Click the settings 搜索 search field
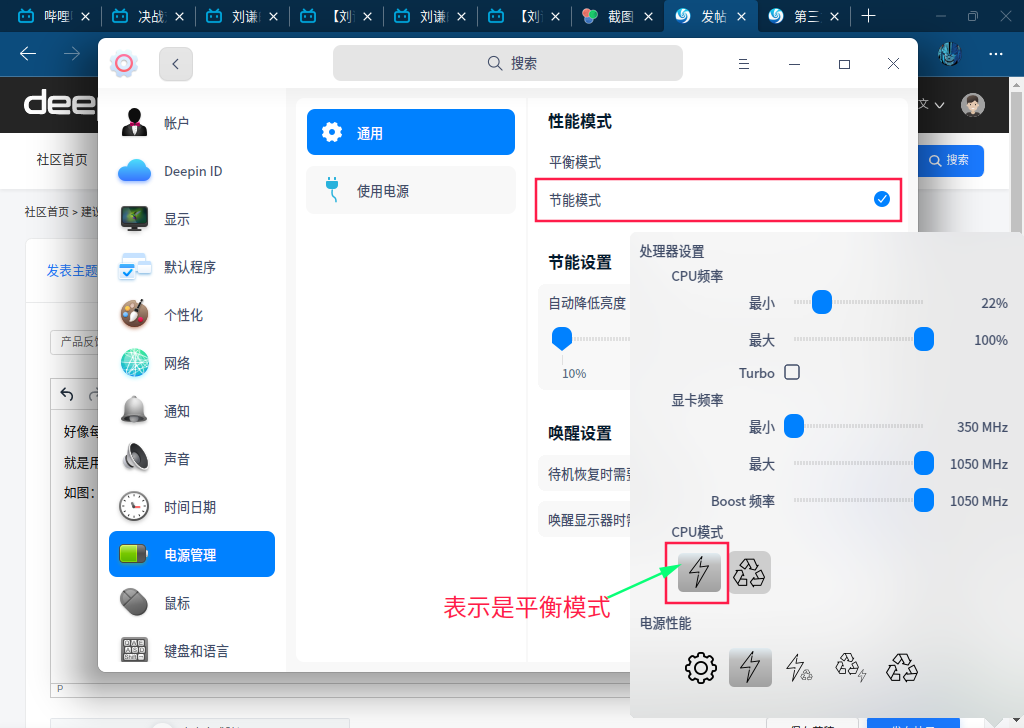 (508, 63)
